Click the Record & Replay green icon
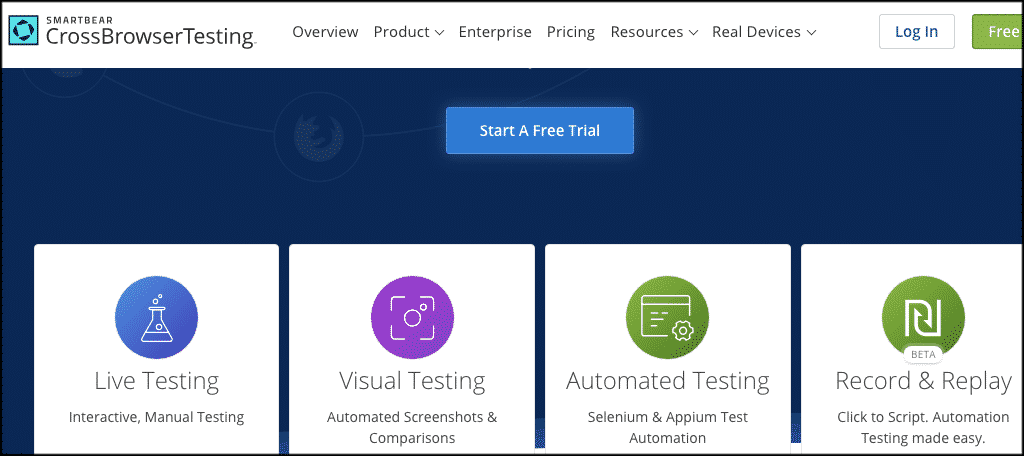Viewport: 1024px width, 456px height. (923, 318)
